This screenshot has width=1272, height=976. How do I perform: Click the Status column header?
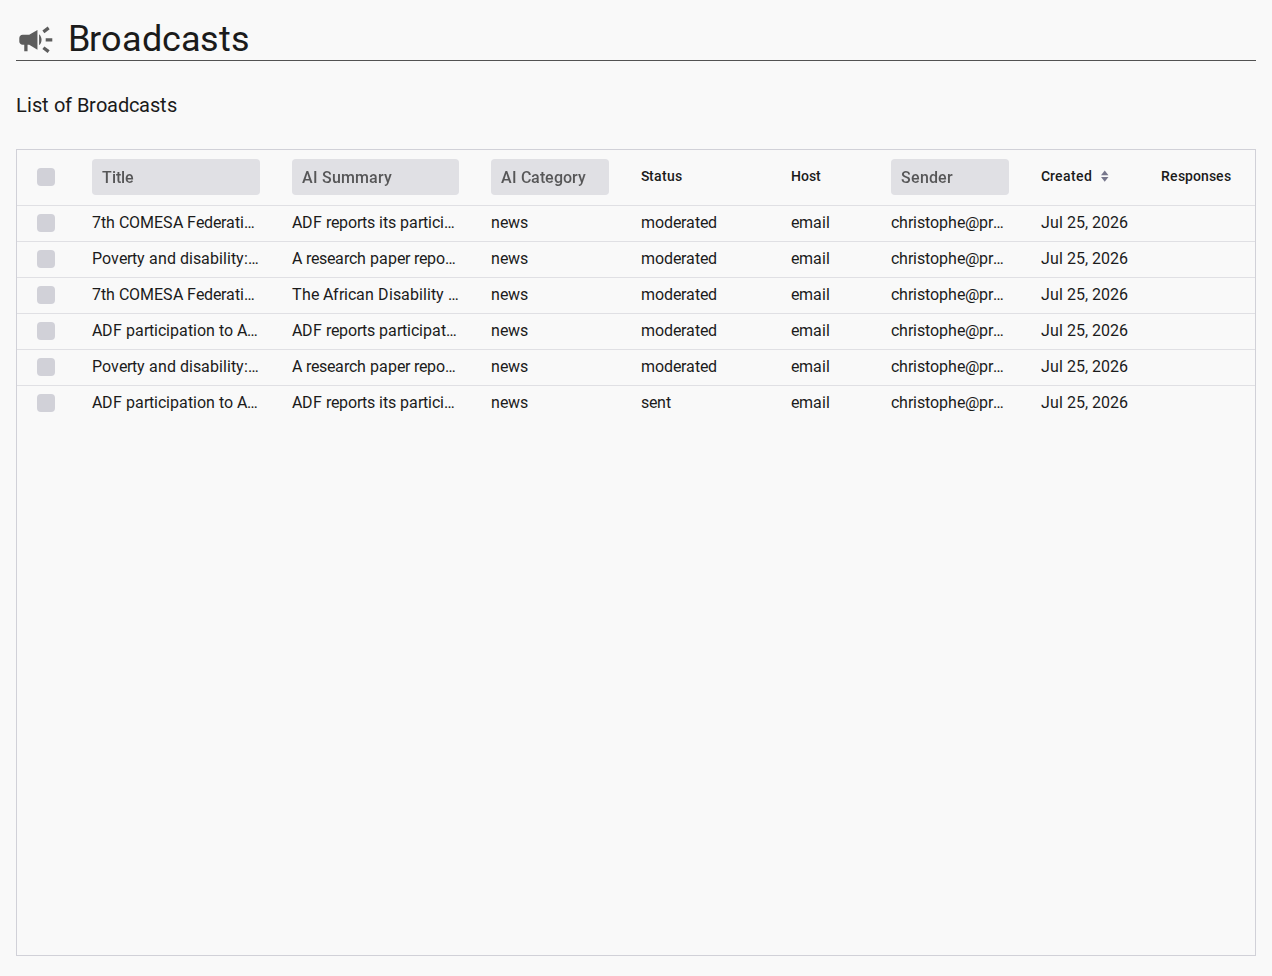[x=661, y=176]
